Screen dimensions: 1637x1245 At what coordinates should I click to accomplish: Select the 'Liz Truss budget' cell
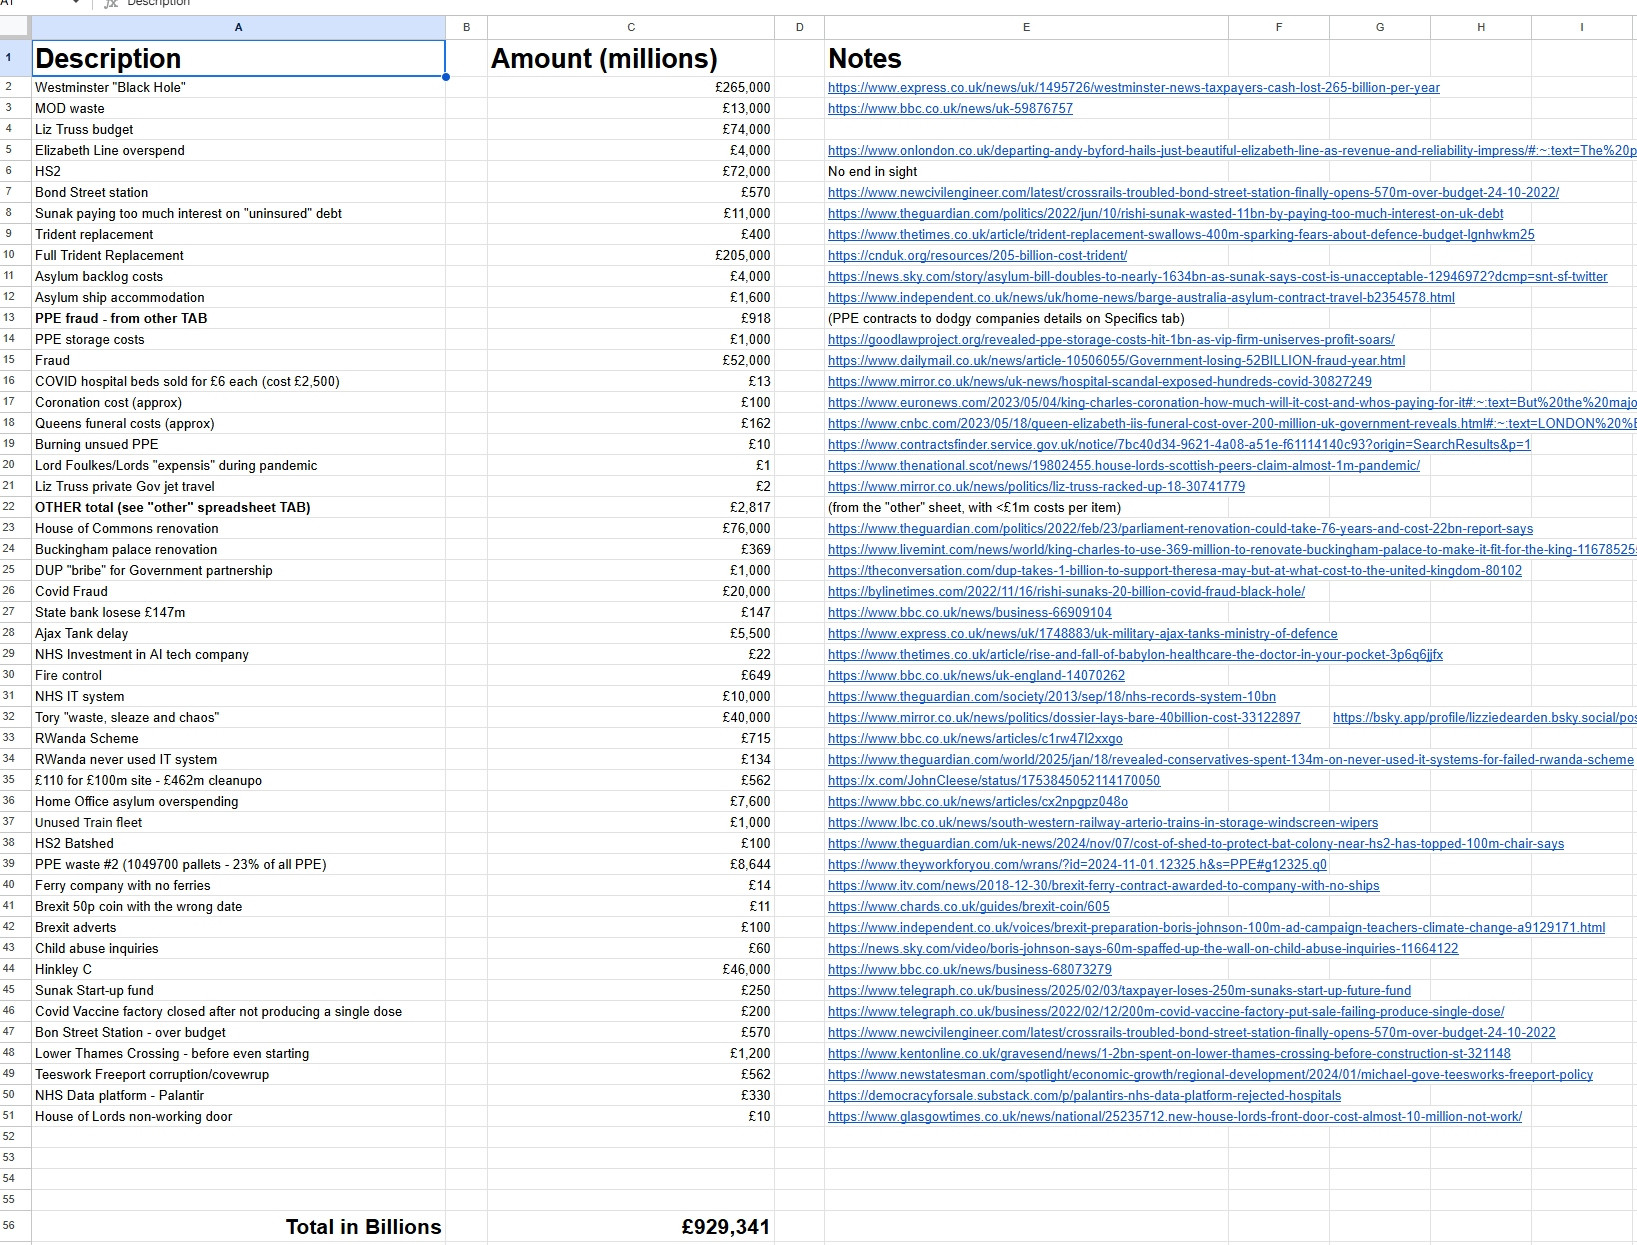tap(238, 130)
